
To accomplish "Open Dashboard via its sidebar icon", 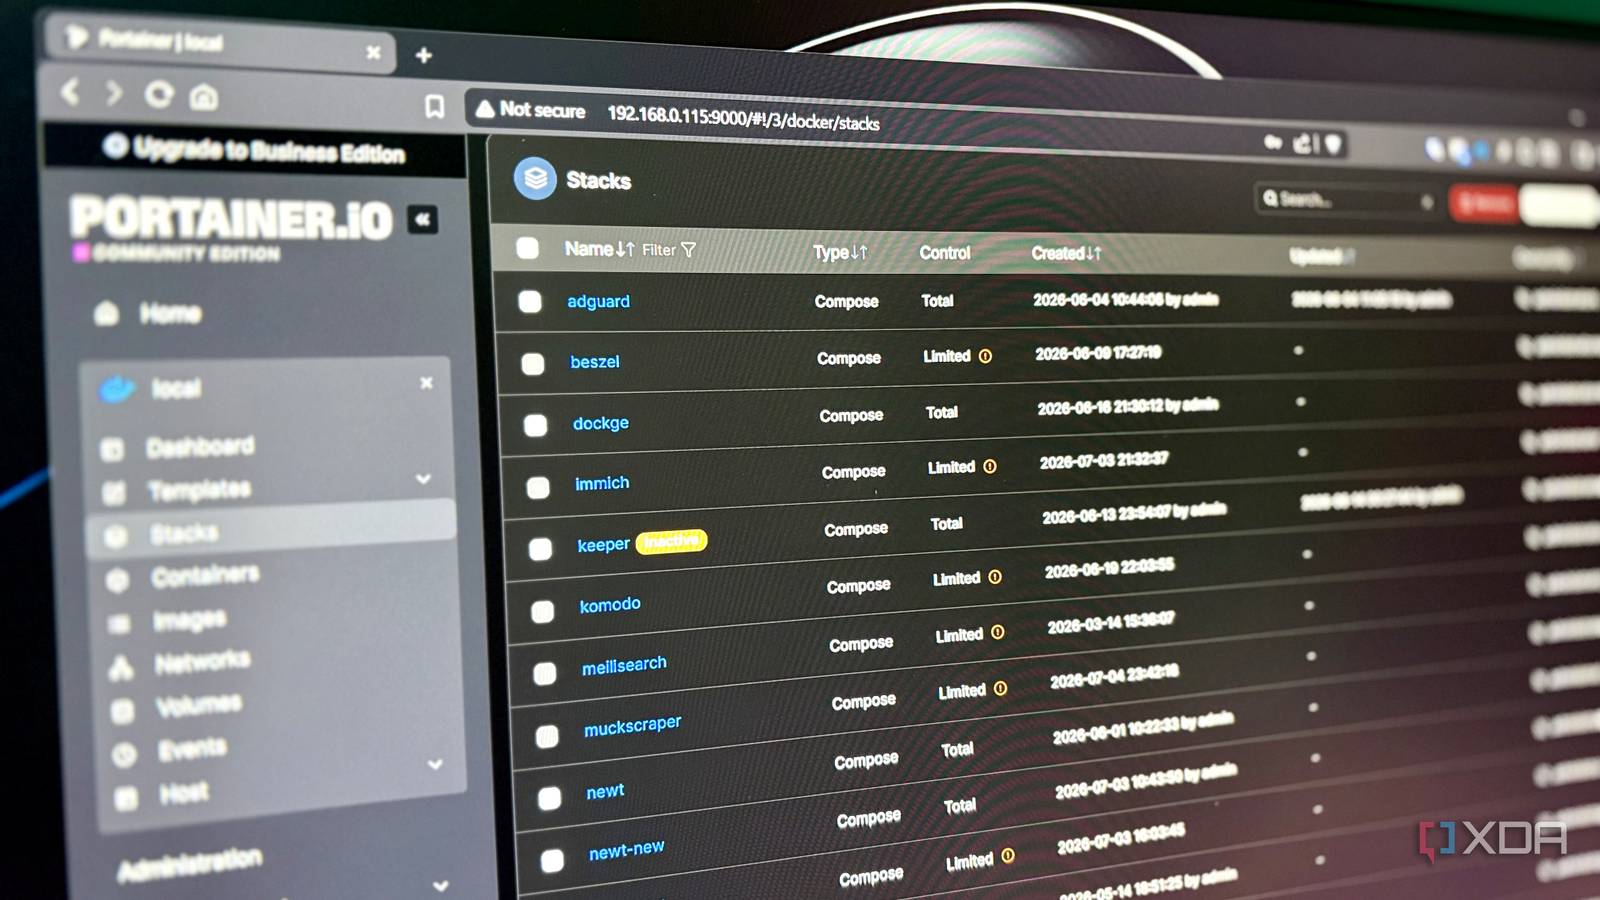I will (x=112, y=450).
